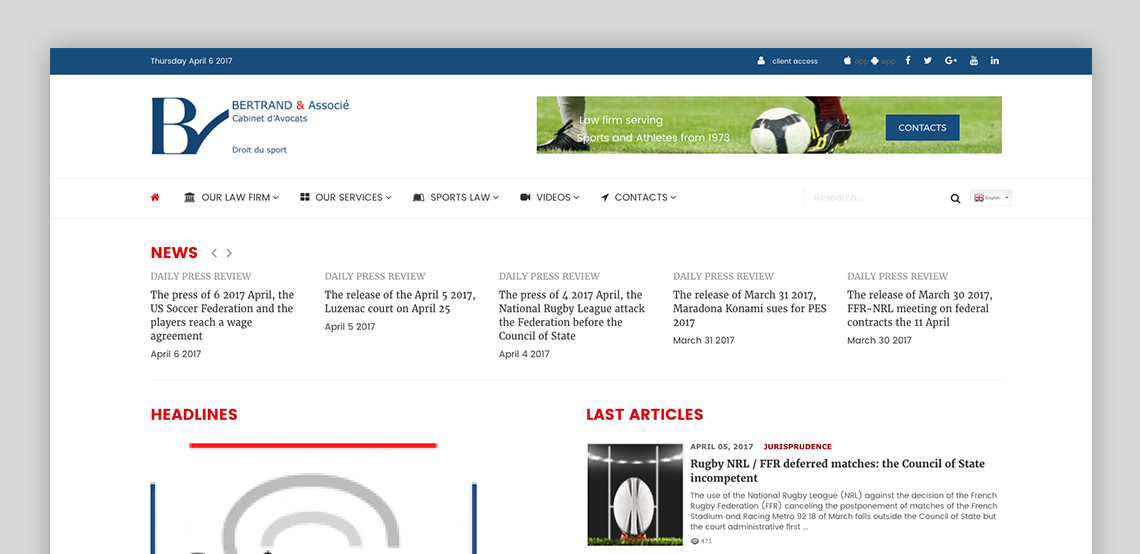Click the LinkedIn icon
Image resolution: width=1140 pixels, height=554 pixels.
tap(995, 60)
